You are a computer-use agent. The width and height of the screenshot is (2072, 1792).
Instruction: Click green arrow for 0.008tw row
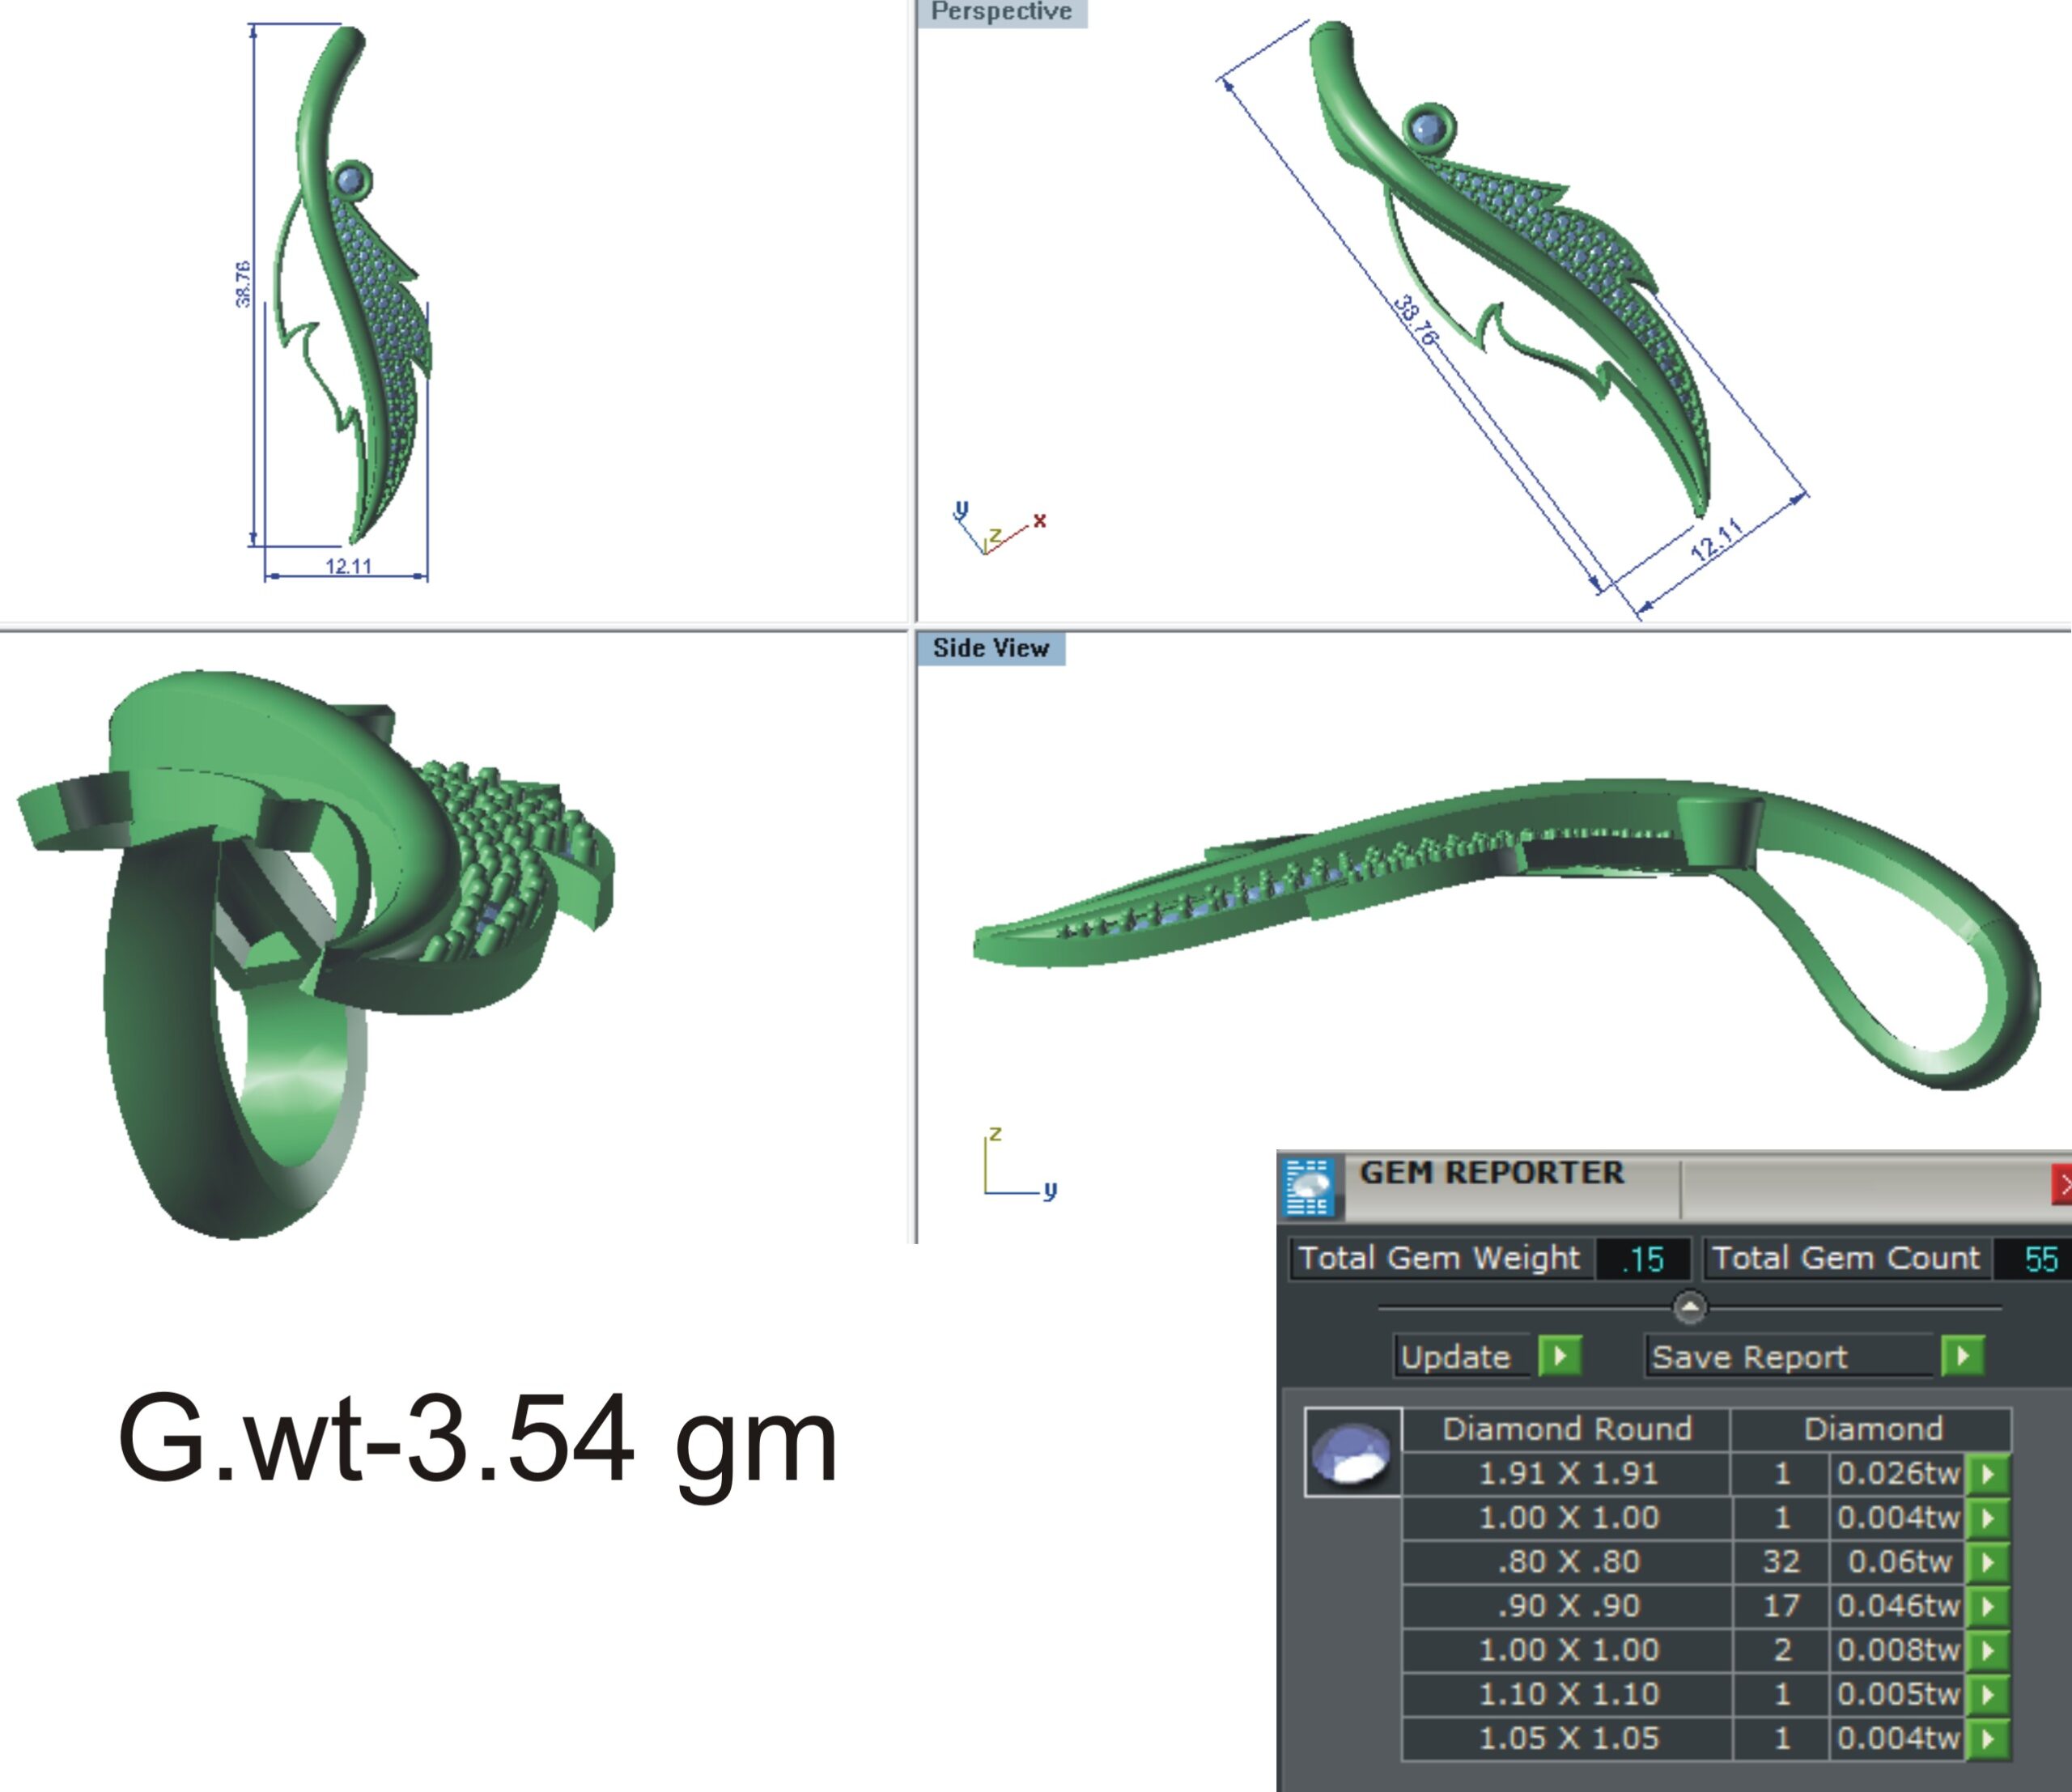pyautogui.click(x=1988, y=1650)
